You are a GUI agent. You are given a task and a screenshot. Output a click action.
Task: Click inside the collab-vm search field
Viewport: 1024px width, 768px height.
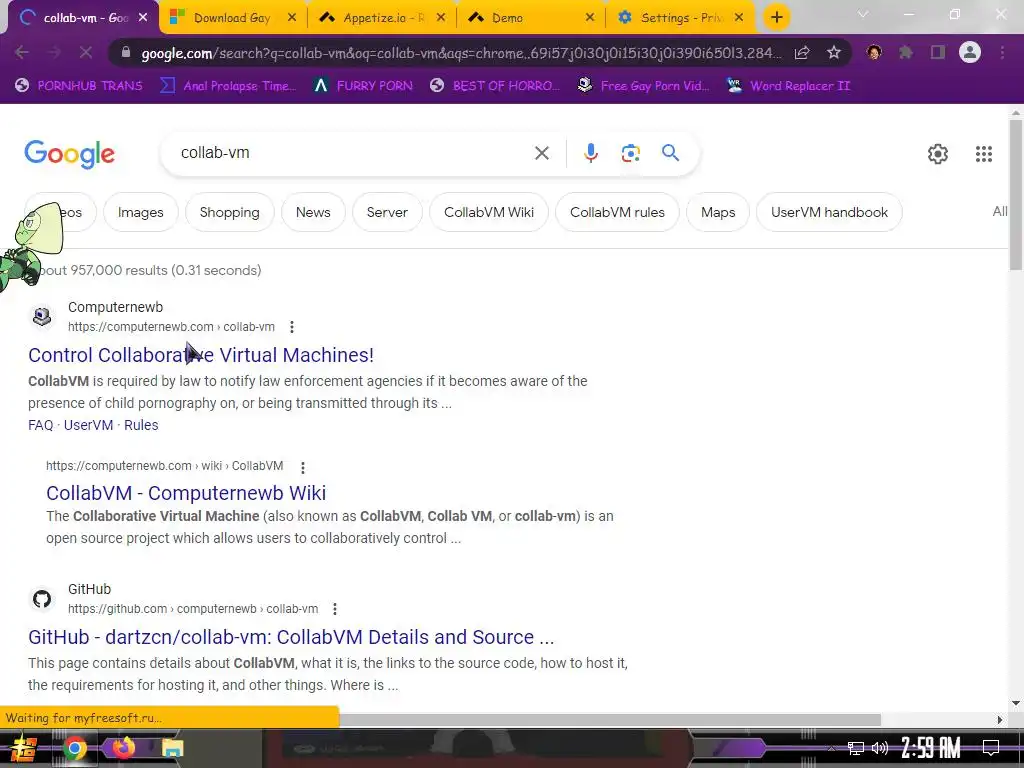coord(353,153)
